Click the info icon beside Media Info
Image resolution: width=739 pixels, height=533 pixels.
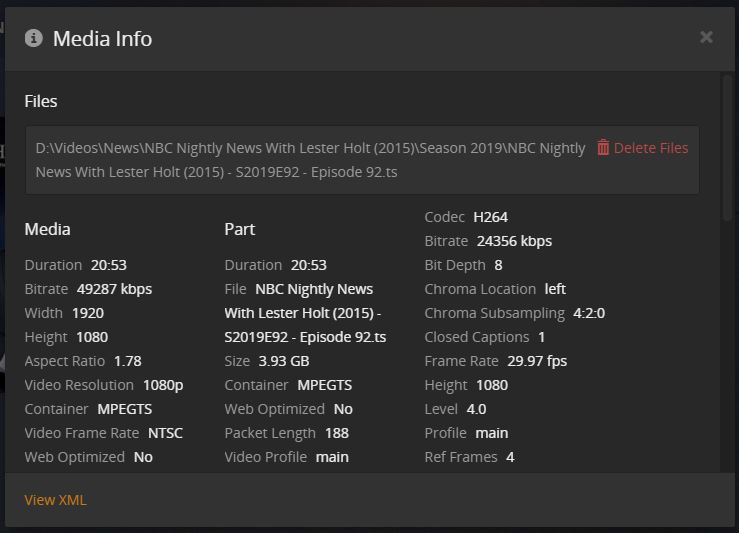[x=34, y=38]
